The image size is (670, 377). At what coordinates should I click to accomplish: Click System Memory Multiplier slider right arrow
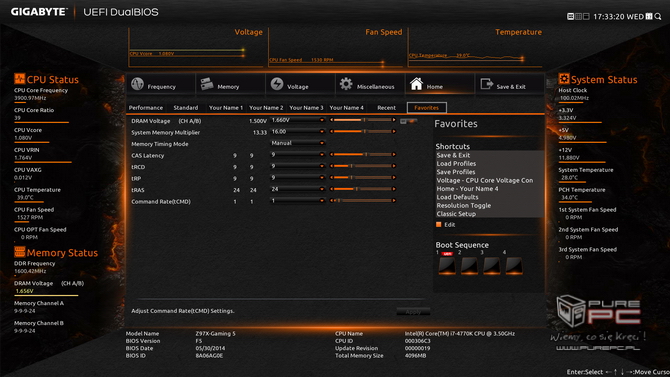click(x=394, y=132)
